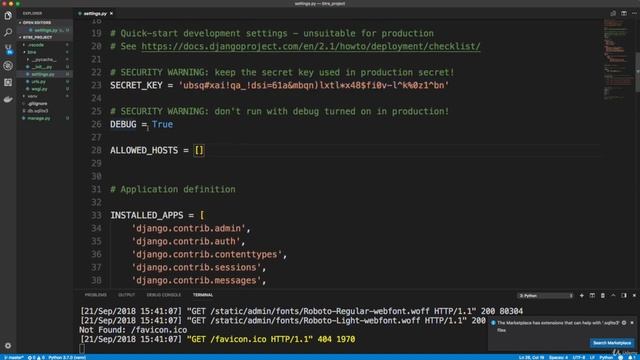
Task: Click 'Not Found: /favicon.ico' terminal line
Action: 133,330
